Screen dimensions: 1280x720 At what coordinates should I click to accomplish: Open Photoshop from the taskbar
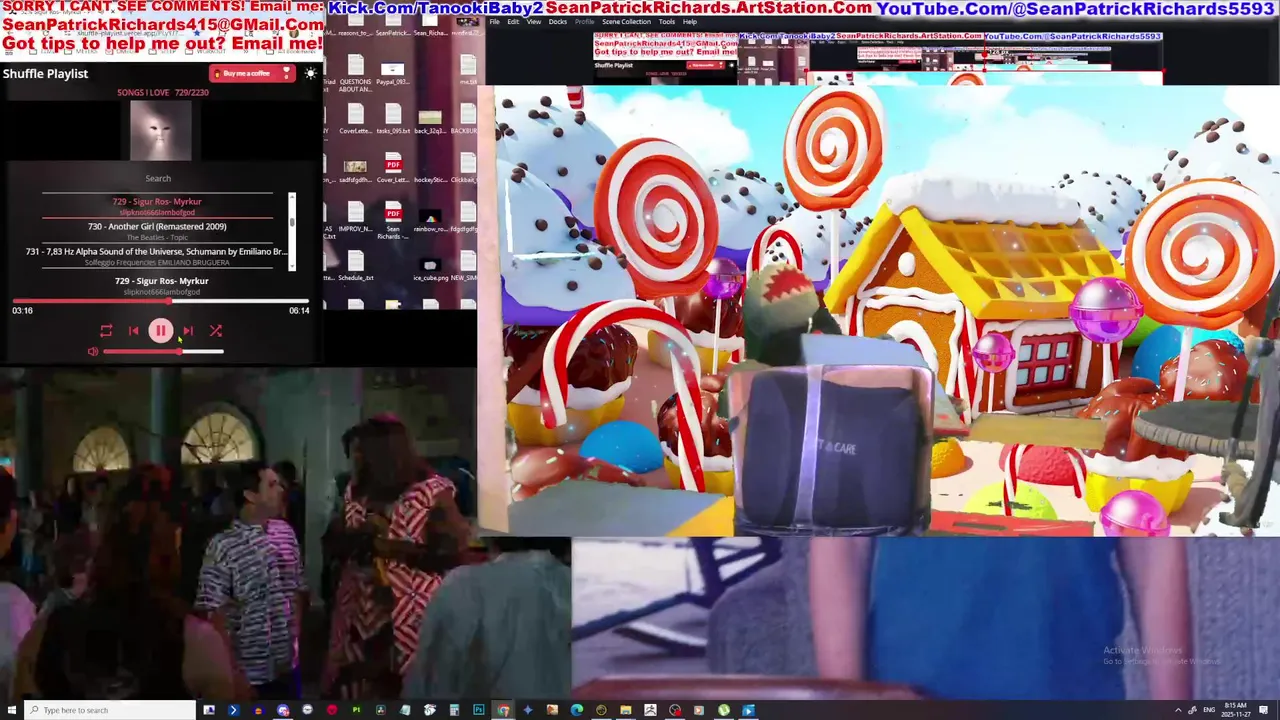point(479,710)
